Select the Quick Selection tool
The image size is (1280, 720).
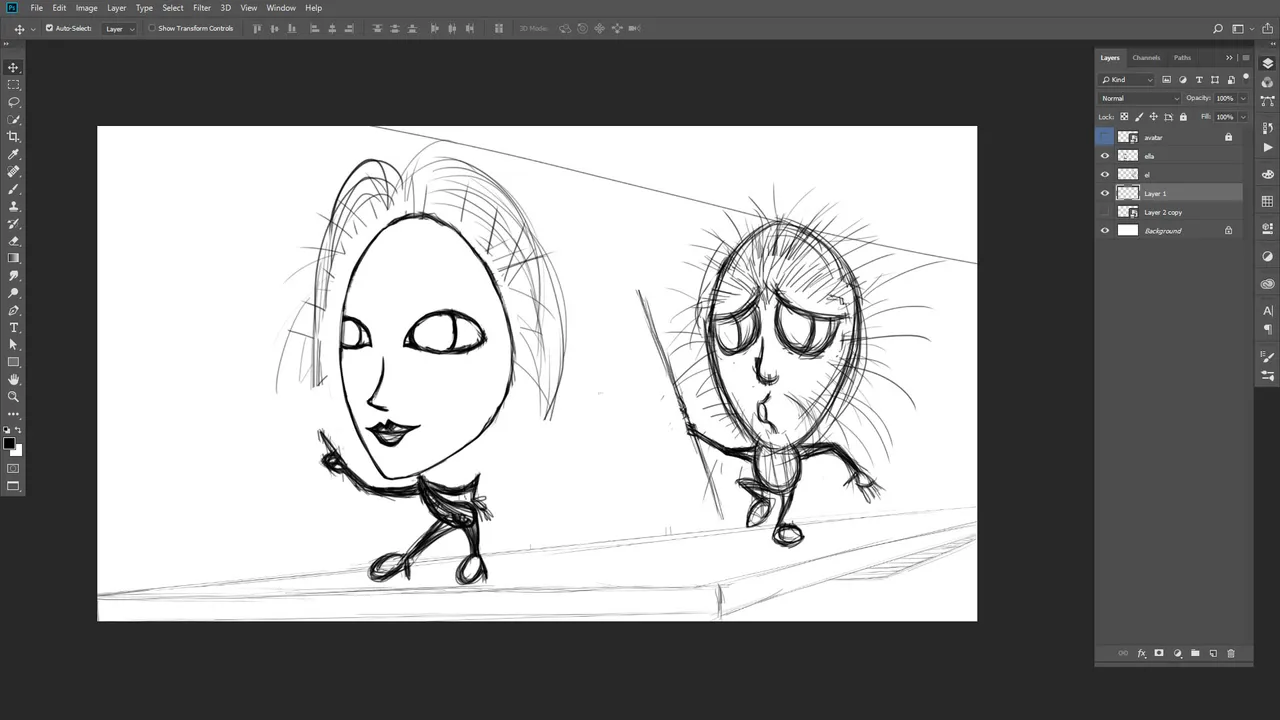pyautogui.click(x=13, y=119)
